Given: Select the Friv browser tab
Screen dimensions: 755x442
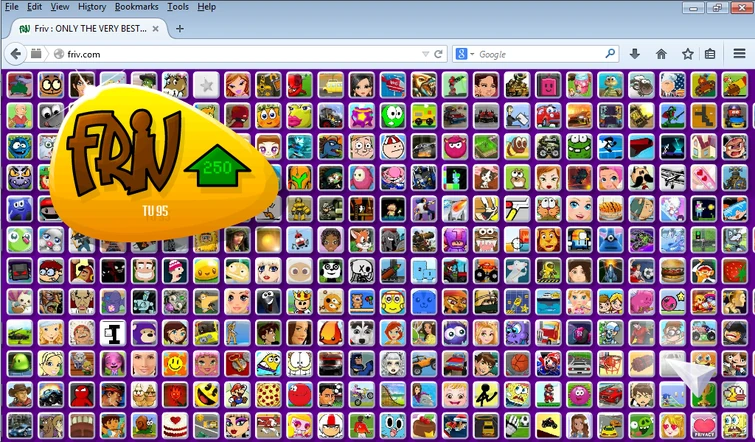Looking at the screenshot, I should [x=89, y=29].
